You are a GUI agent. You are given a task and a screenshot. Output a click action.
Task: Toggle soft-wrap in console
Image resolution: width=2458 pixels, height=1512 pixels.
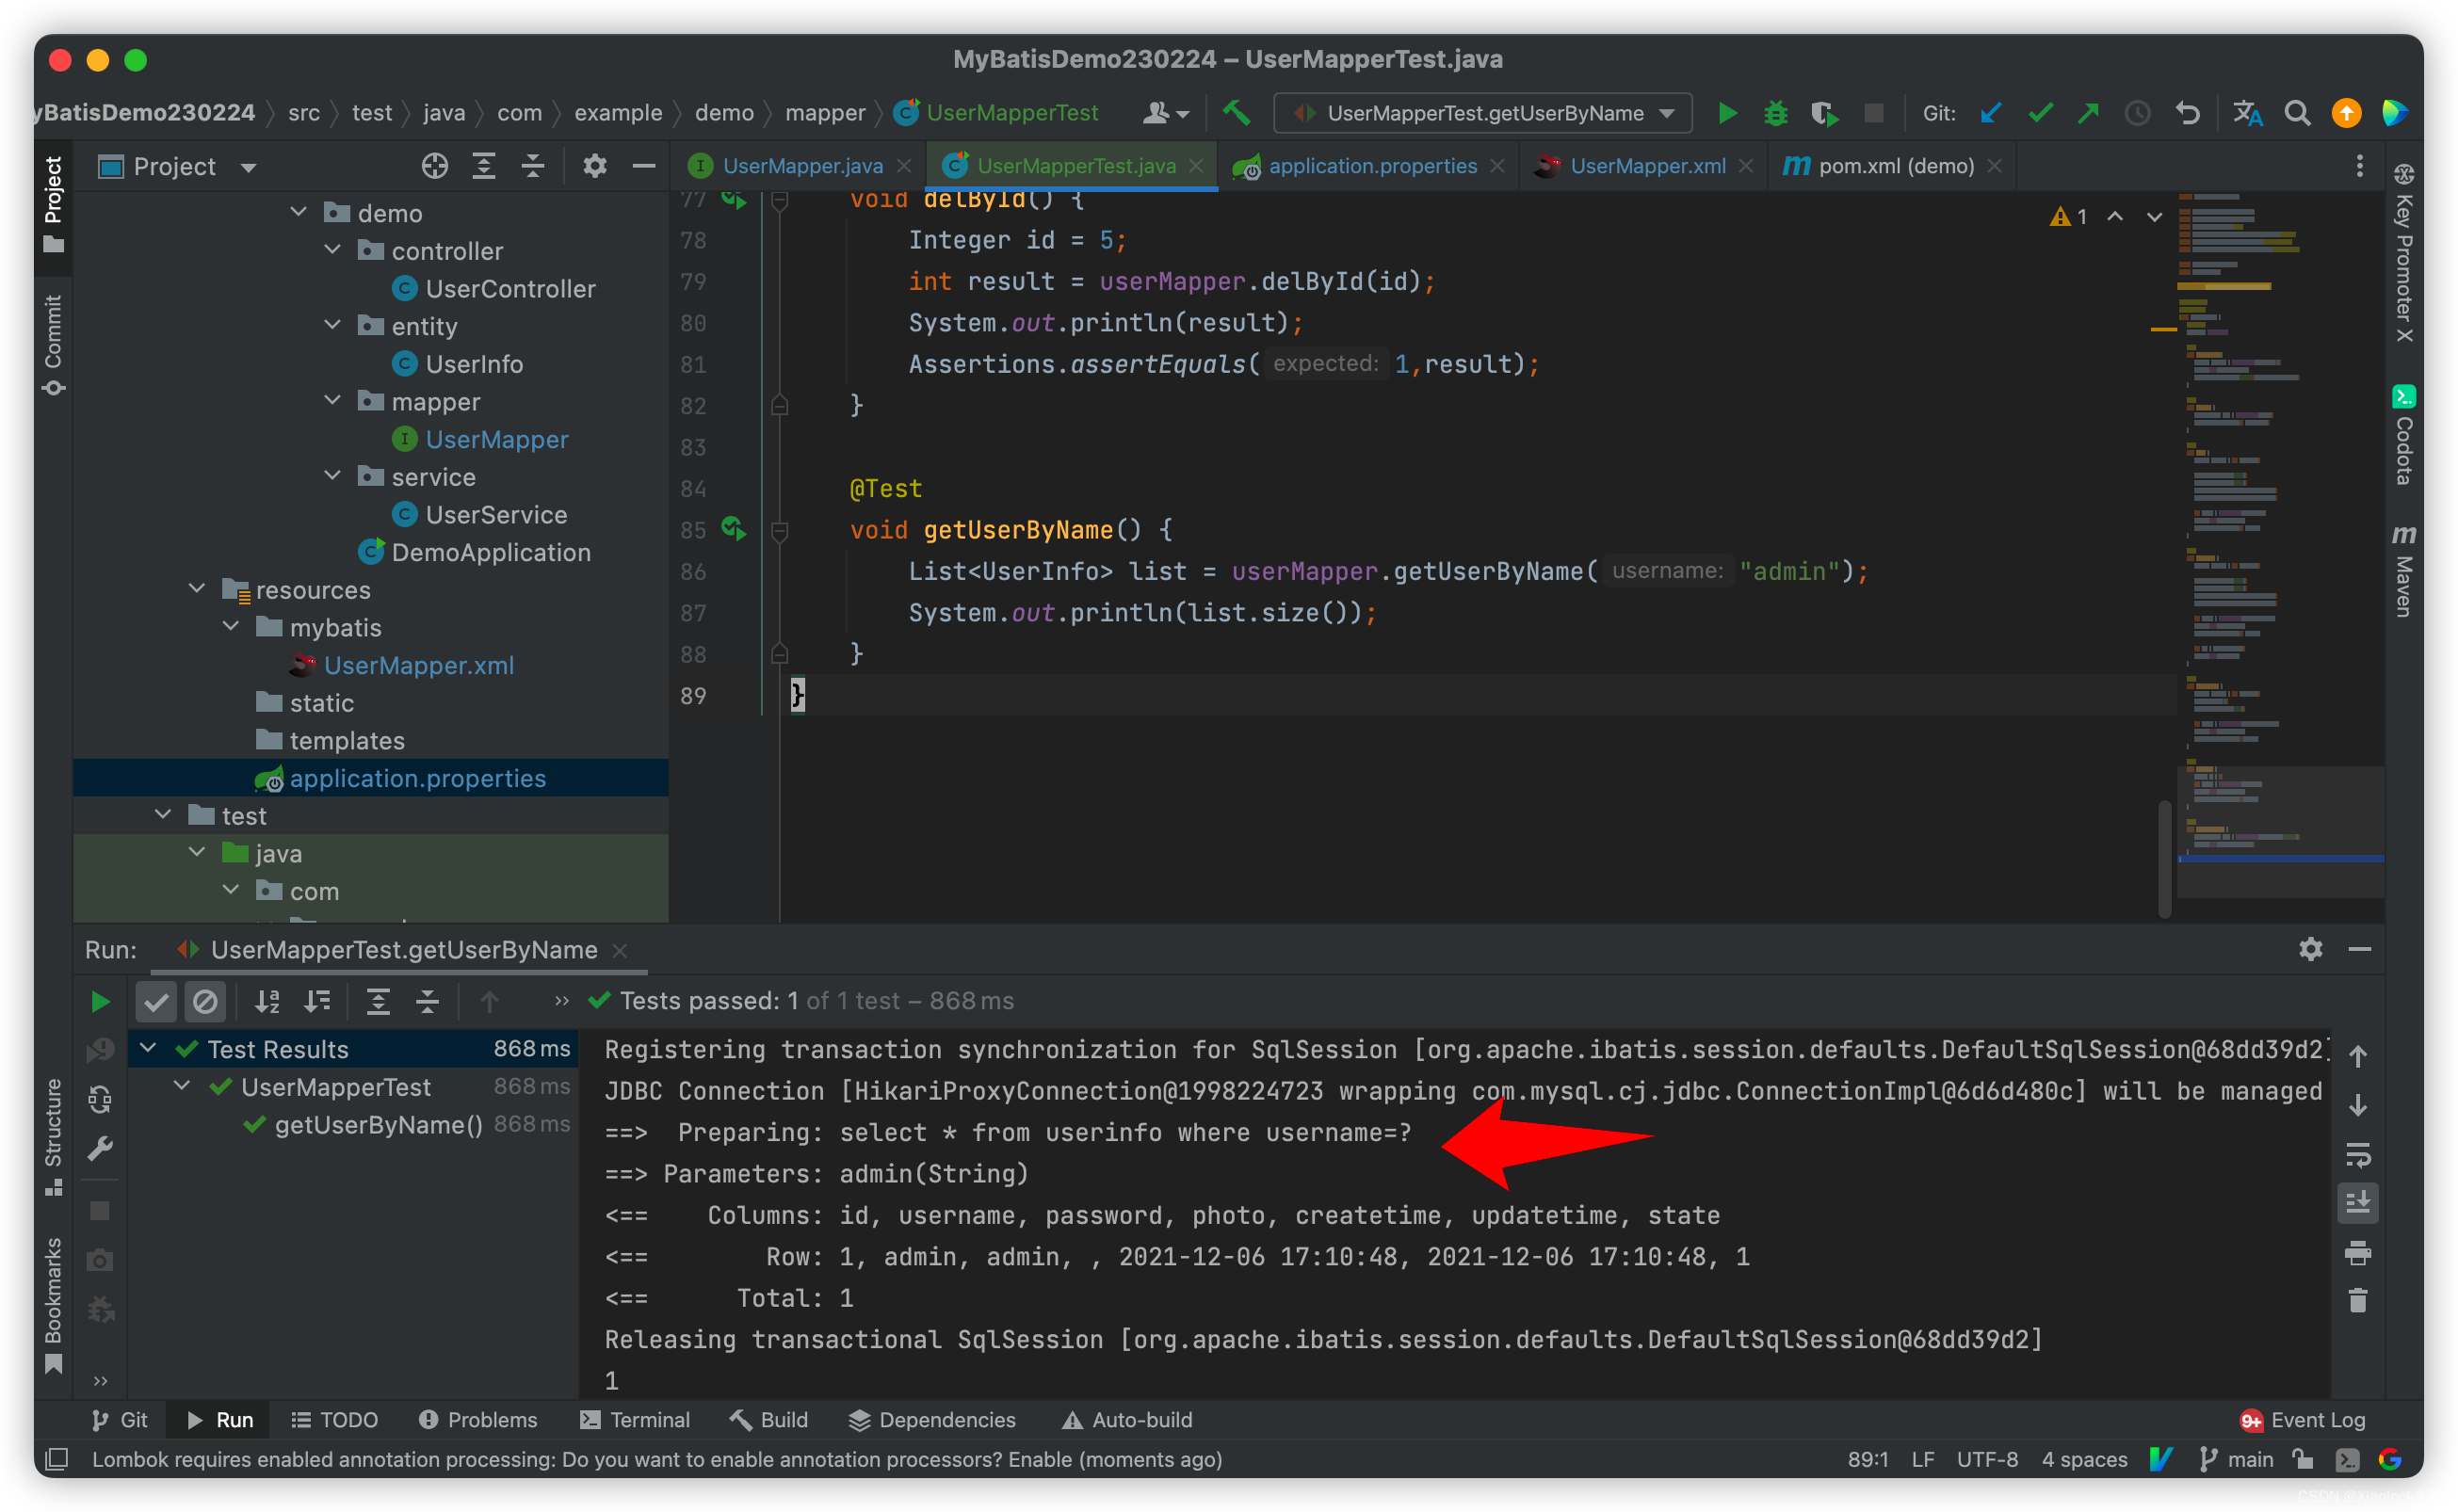click(x=2358, y=1155)
